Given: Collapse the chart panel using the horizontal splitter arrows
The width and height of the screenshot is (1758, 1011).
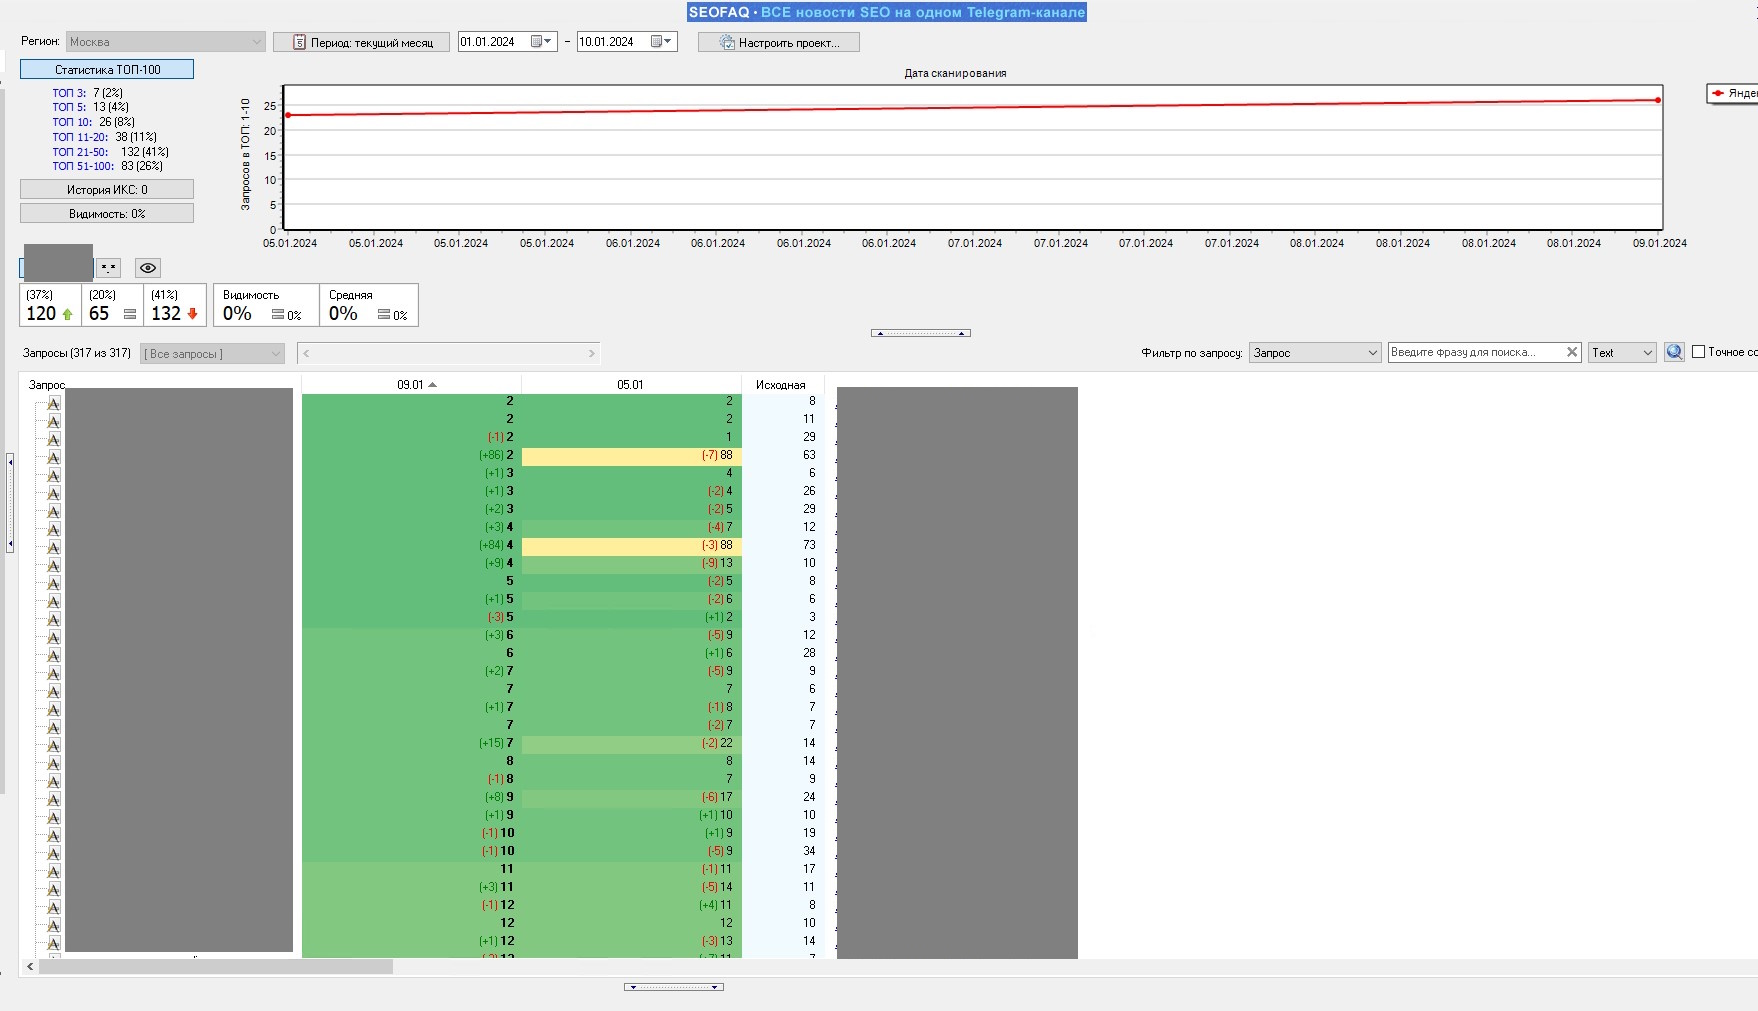Looking at the screenshot, I should click(x=920, y=333).
